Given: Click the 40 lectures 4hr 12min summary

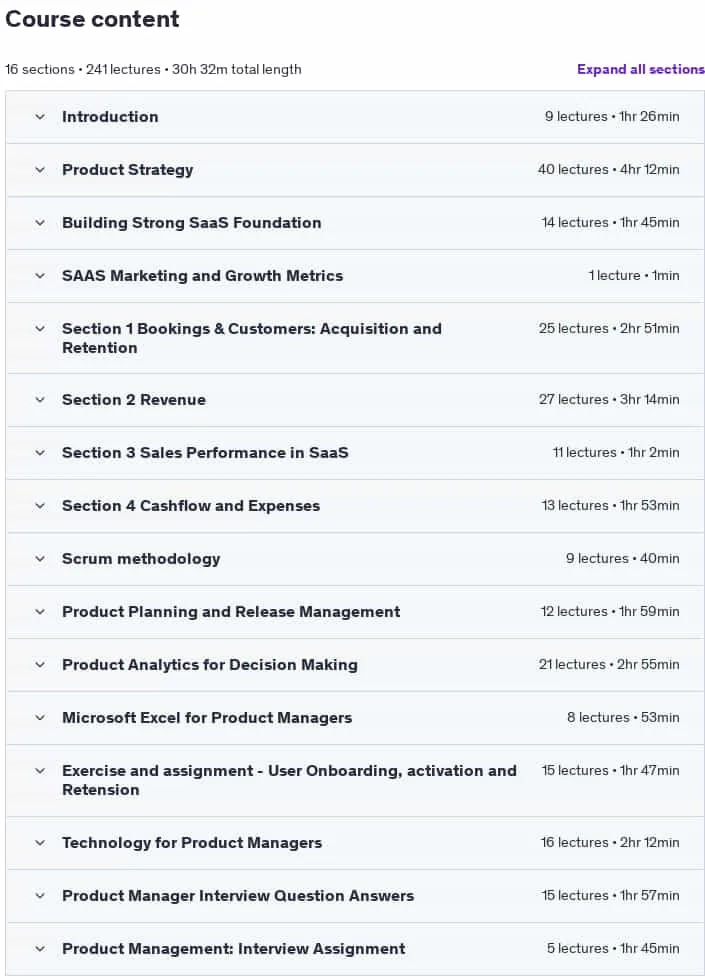Looking at the screenshot, I should (609, 169).
